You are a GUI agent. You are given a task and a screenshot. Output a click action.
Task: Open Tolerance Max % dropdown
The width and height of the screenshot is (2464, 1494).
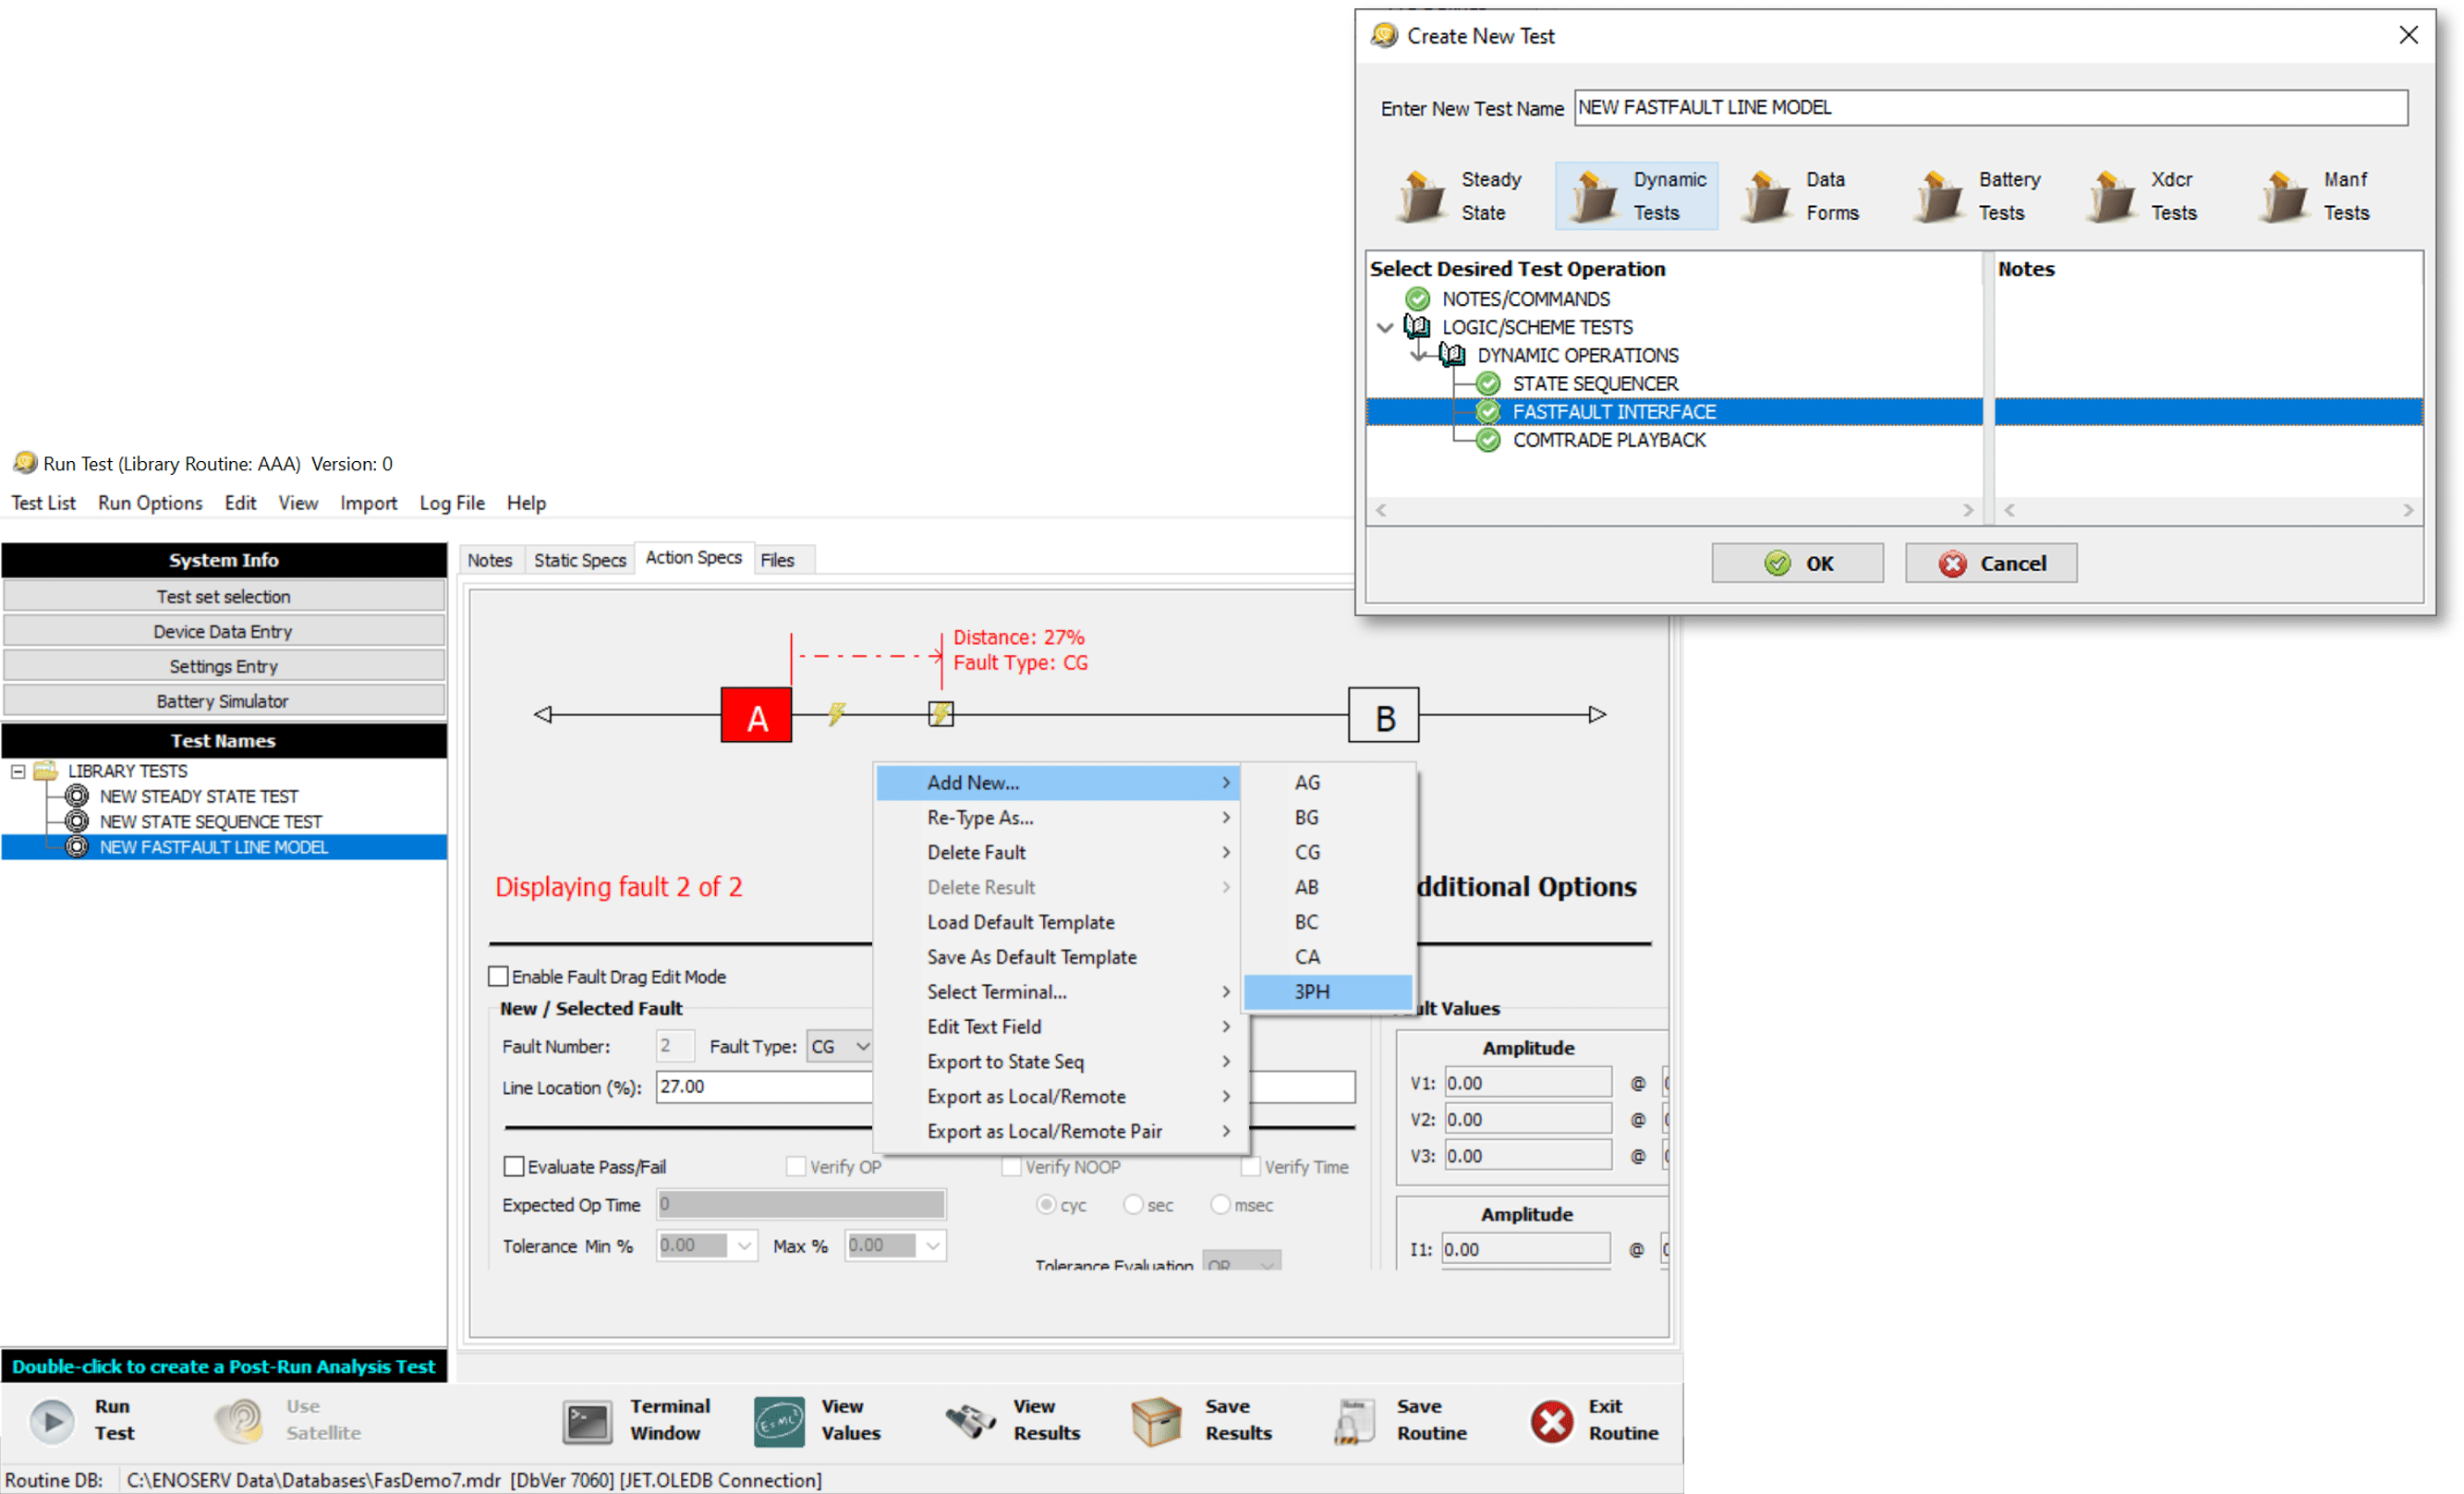932,1245
